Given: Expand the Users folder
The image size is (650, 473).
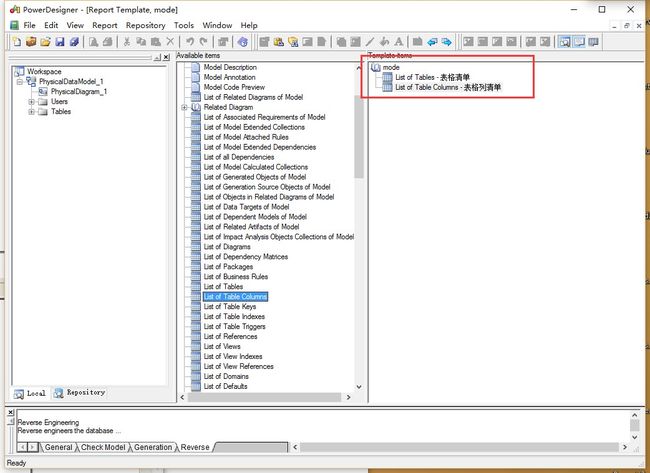Looking at the screenshot, I should point(32,102).
